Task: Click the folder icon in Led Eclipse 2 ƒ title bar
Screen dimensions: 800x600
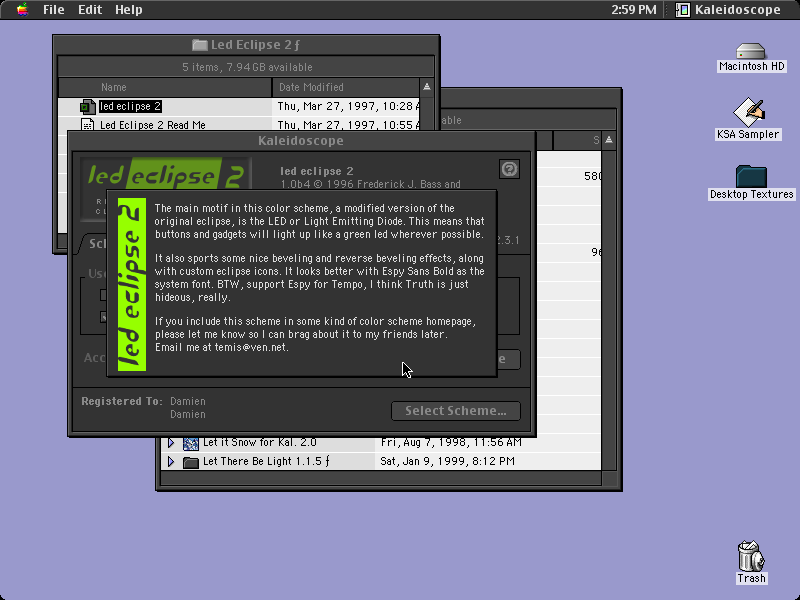Action: point(199,45)
